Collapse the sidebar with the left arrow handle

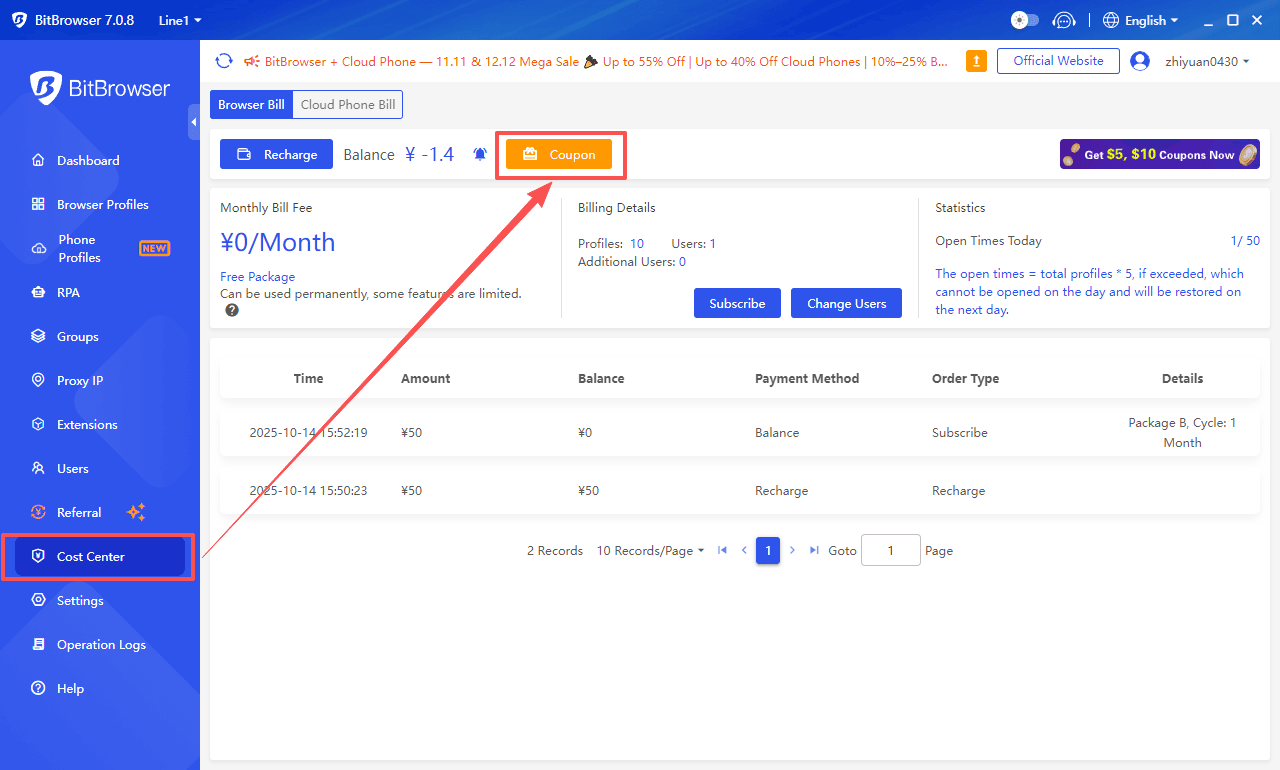click(194, 122)
